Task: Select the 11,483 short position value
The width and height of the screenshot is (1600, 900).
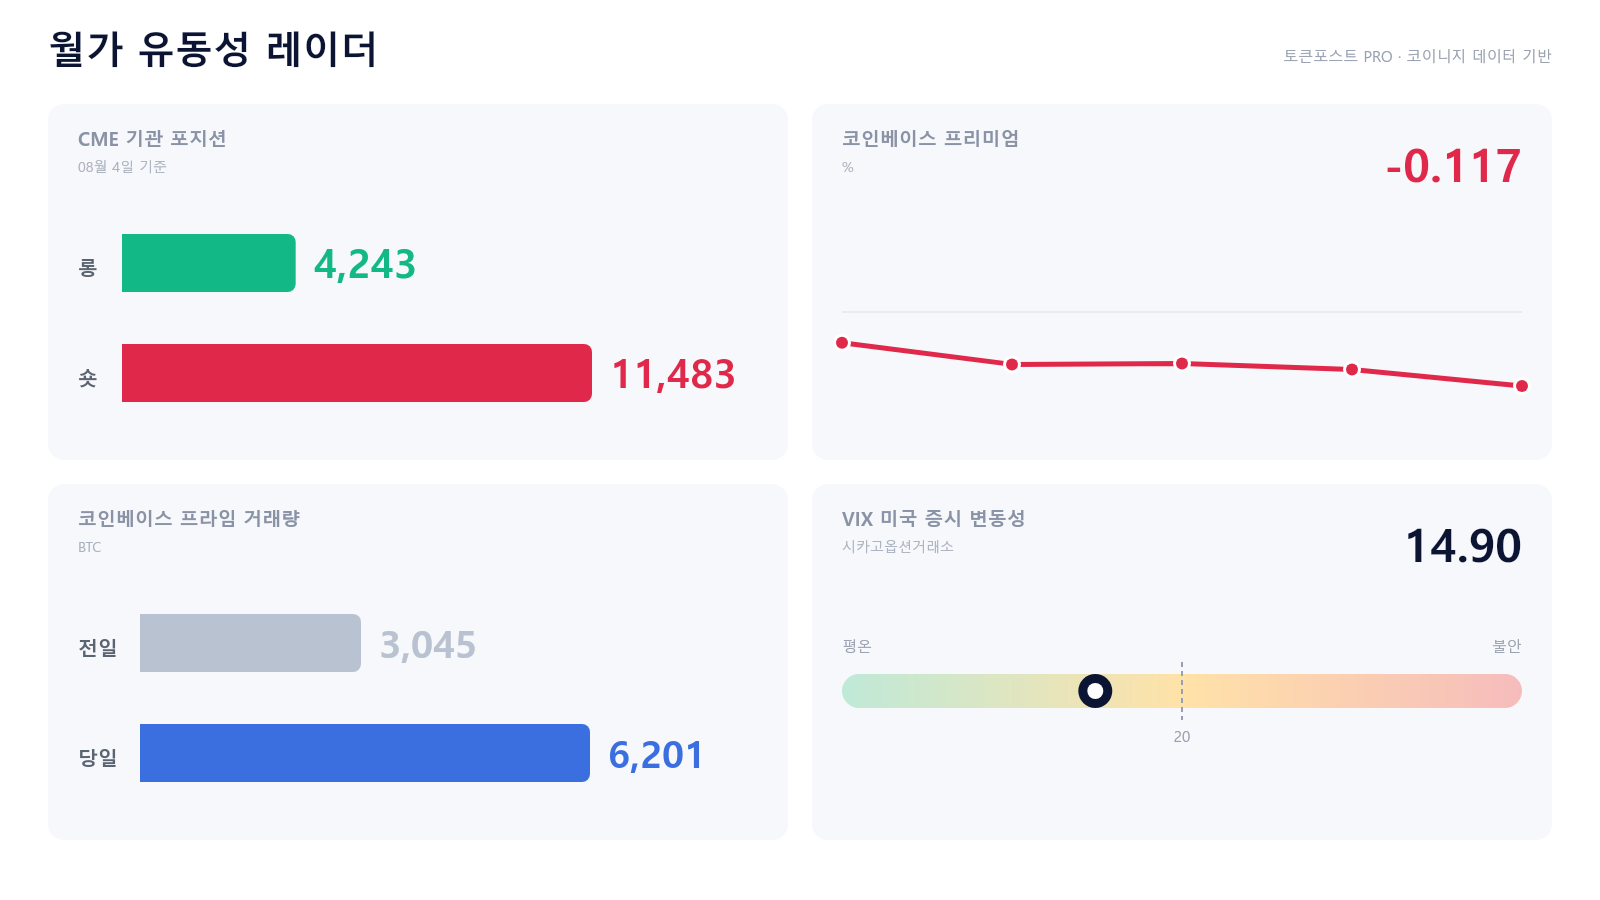Action: (673, 374)
